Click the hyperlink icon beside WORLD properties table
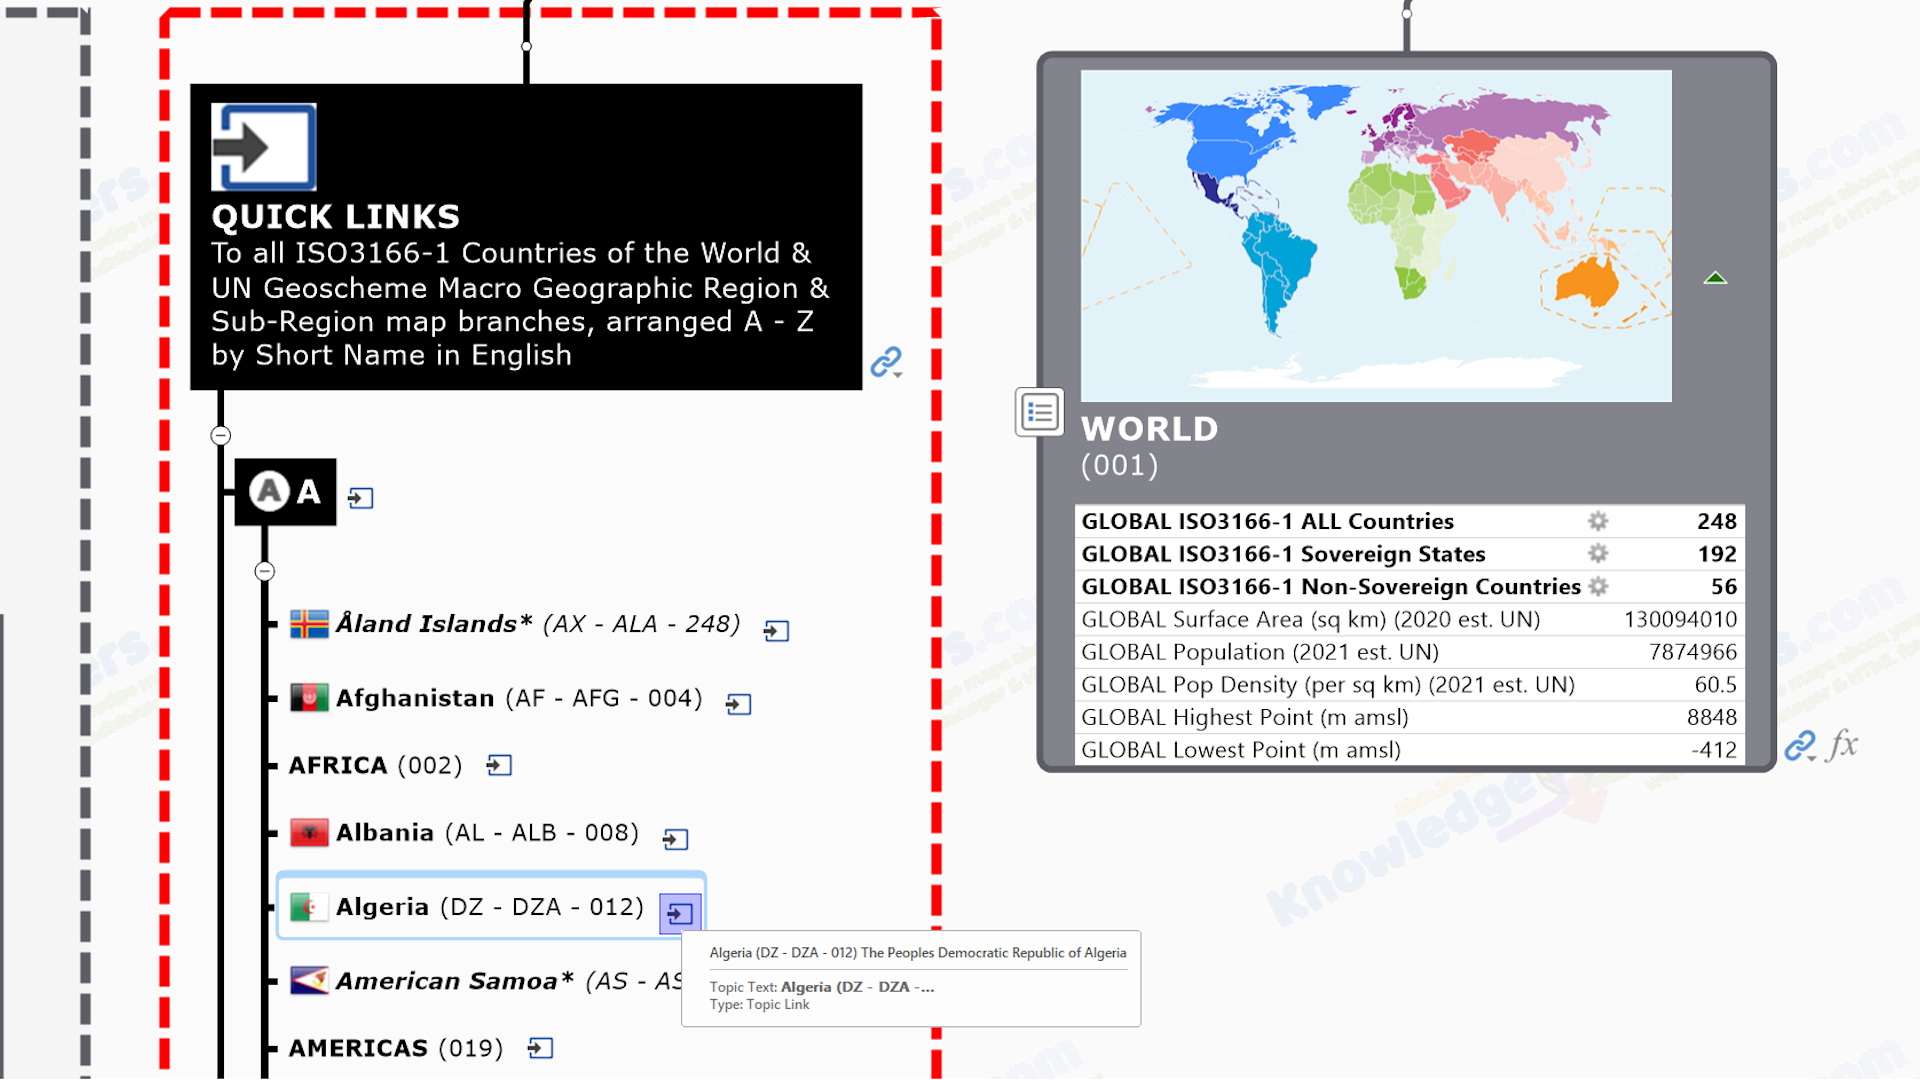 1800,746
